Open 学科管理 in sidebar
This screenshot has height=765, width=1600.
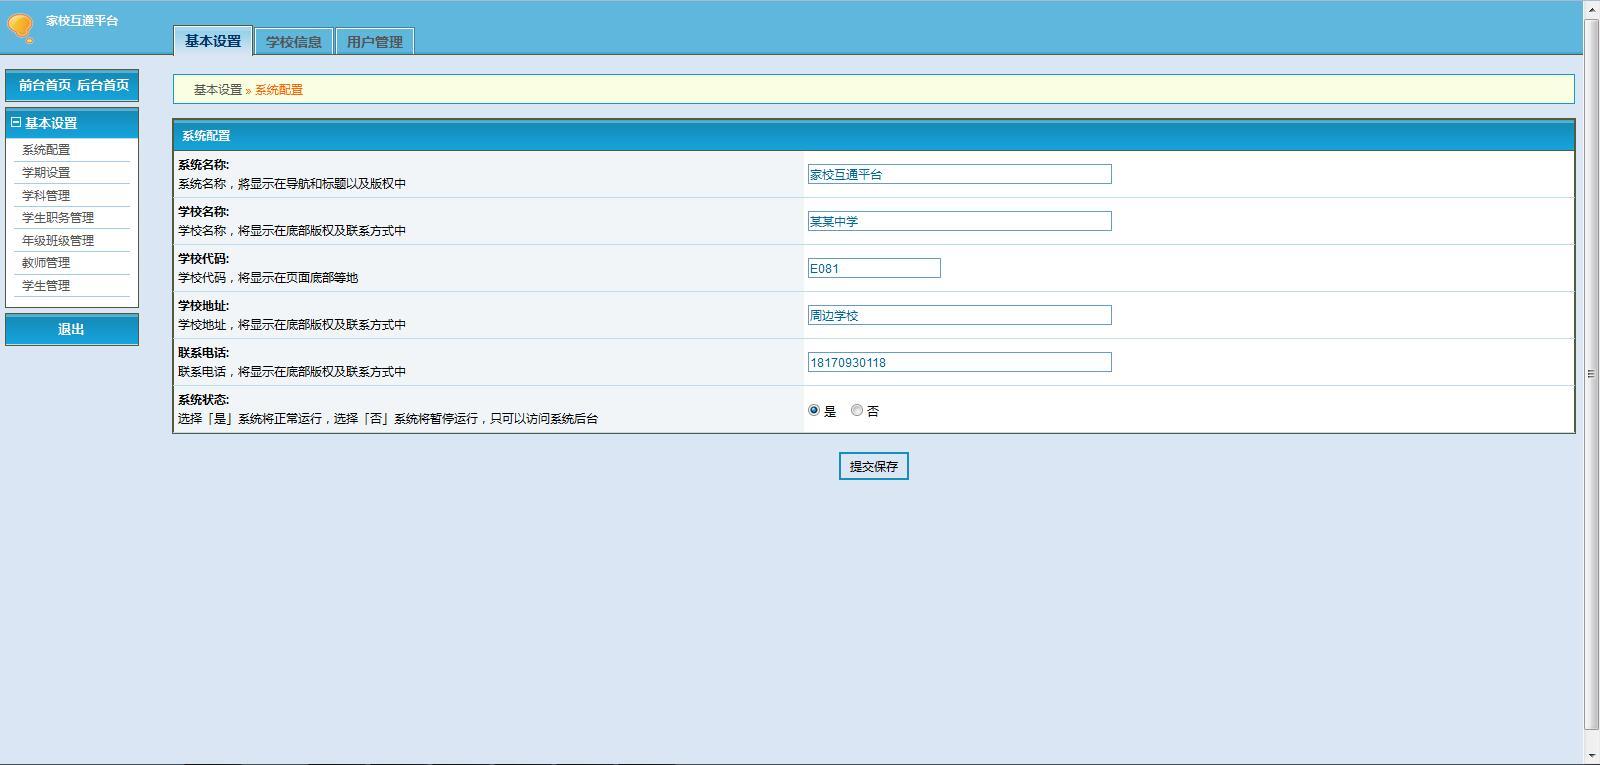tap(46, 196)
